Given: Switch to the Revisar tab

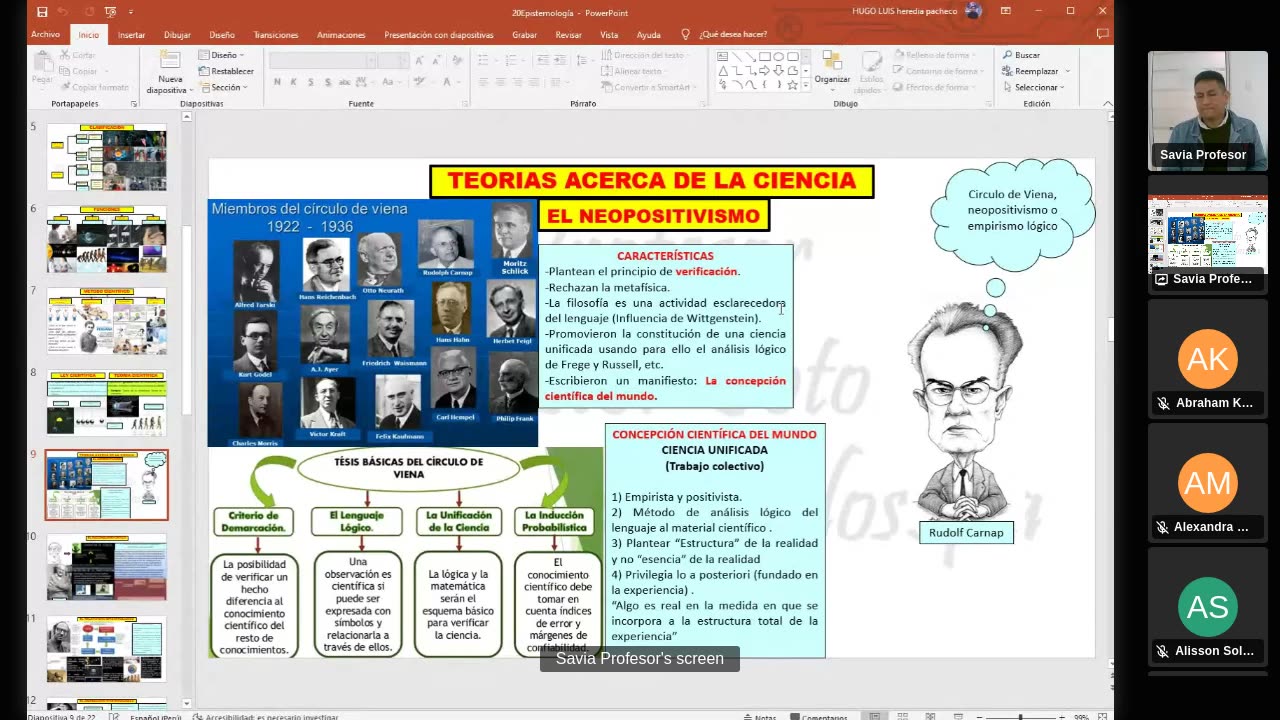Looking at the screenshot, I should [568, 34].
